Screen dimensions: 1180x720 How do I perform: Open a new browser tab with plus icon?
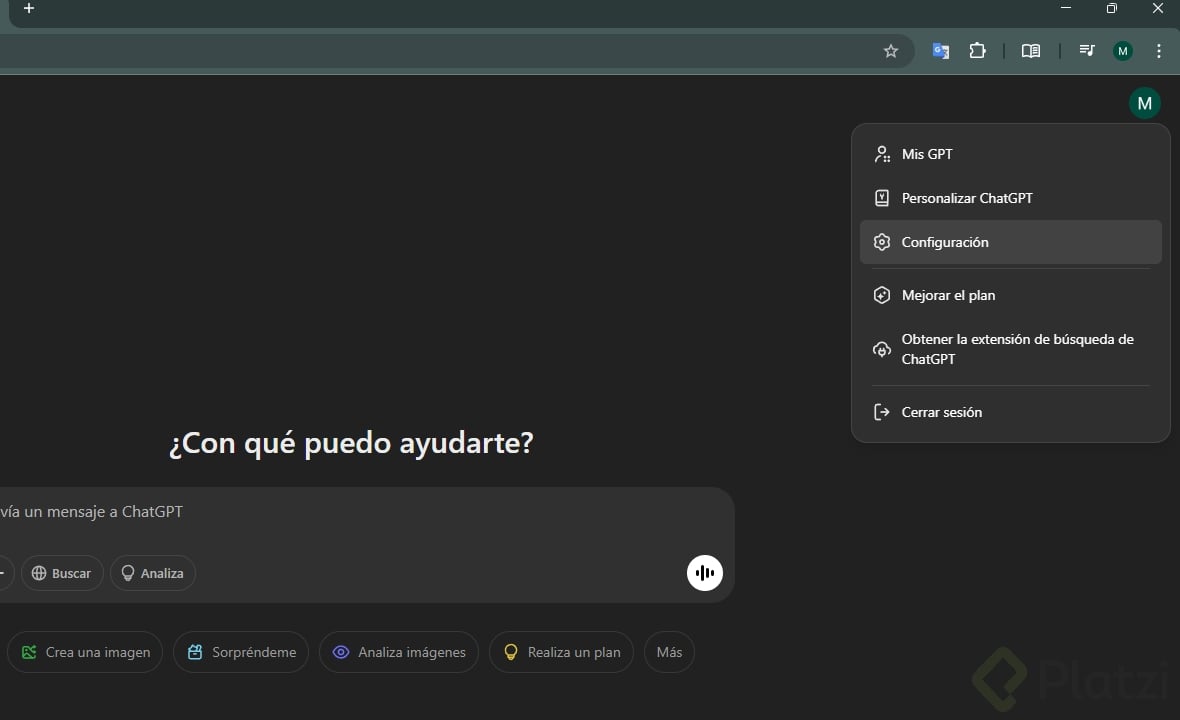[x=29, y=8]
